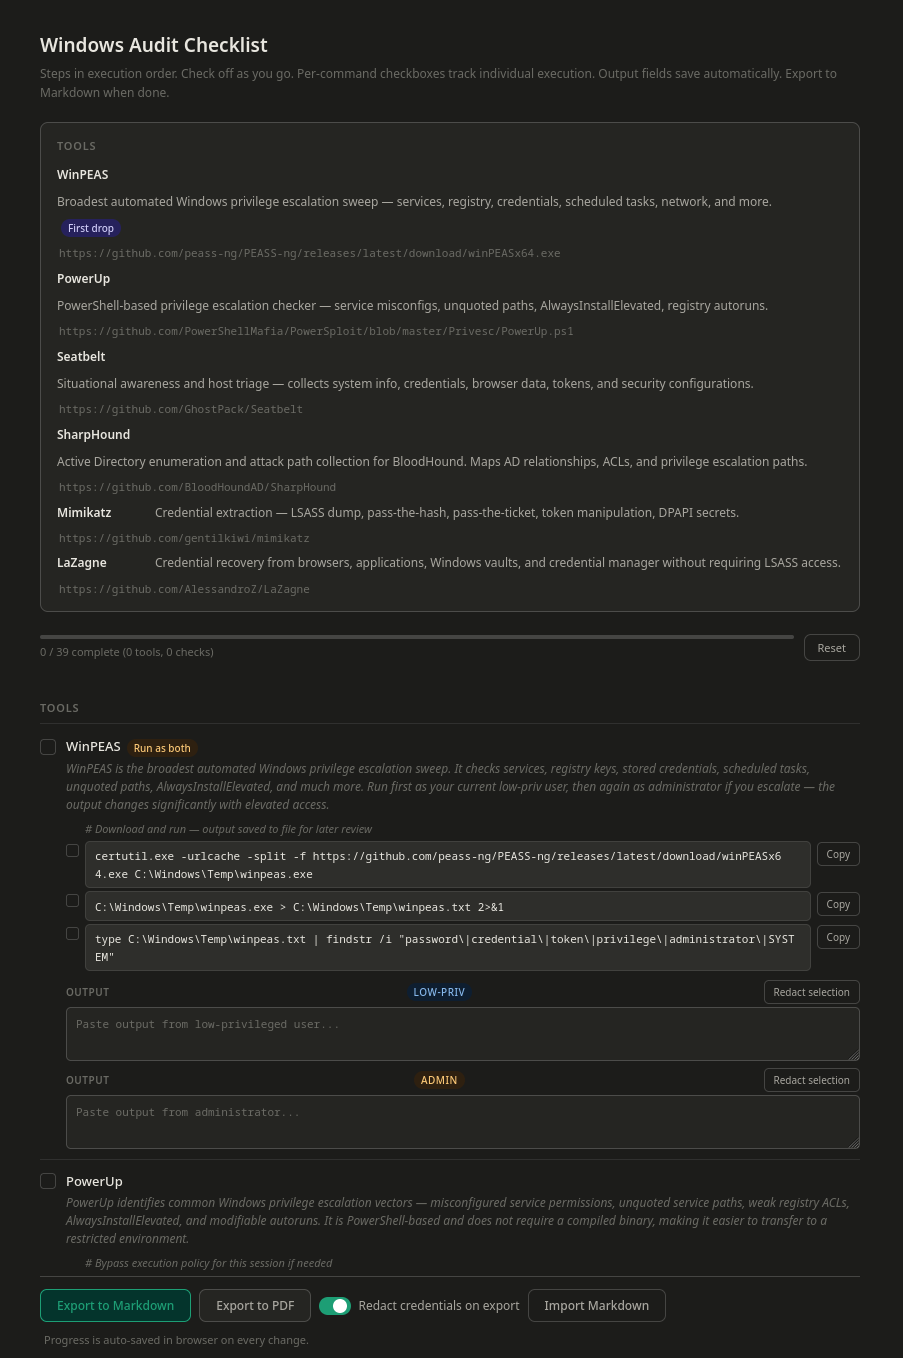Open the PowerUp.ps1 GitHub link
903x1358 pixels.
point(316,331)
